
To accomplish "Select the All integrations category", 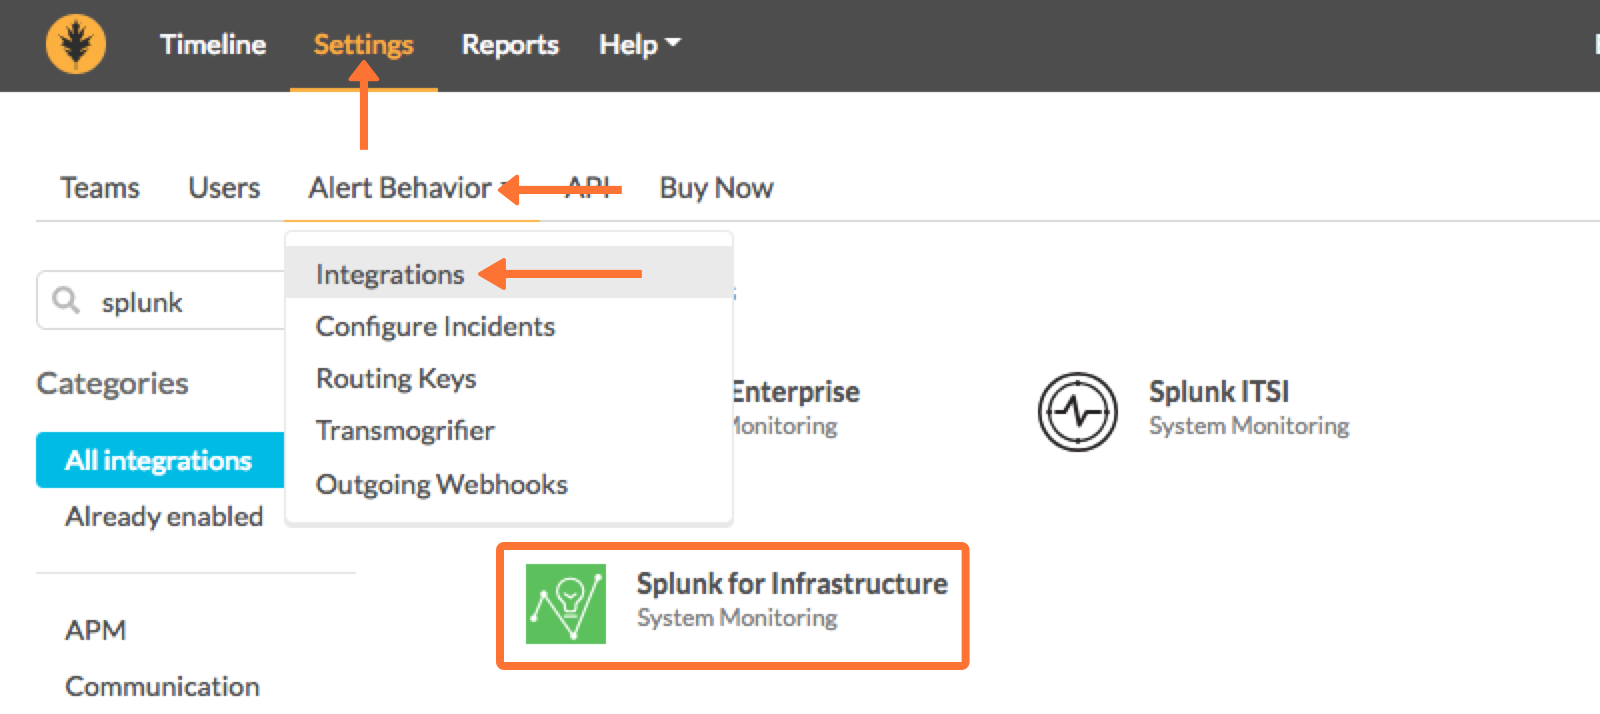I will click(160, 460).
